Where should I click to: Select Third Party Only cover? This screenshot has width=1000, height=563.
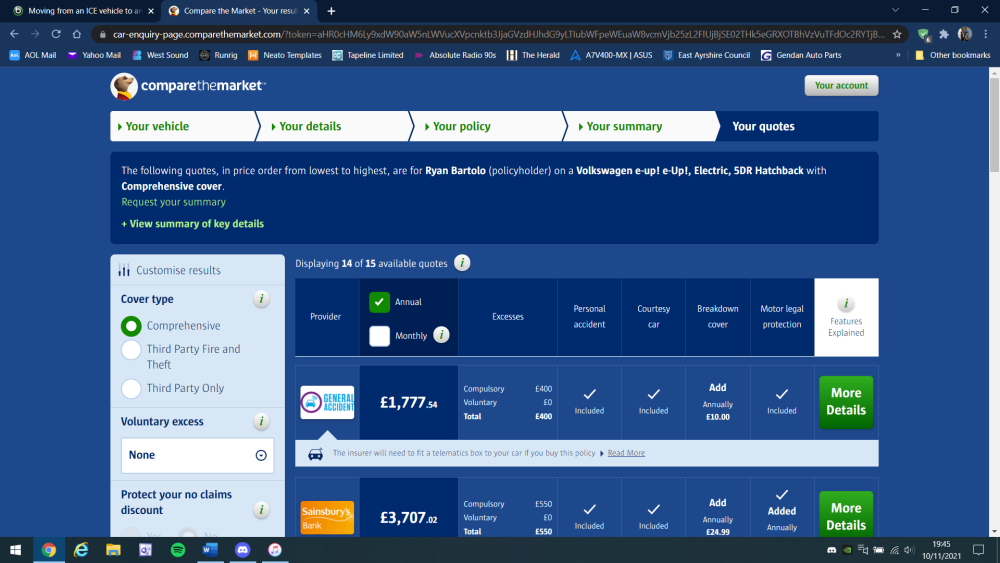[131, 388]
